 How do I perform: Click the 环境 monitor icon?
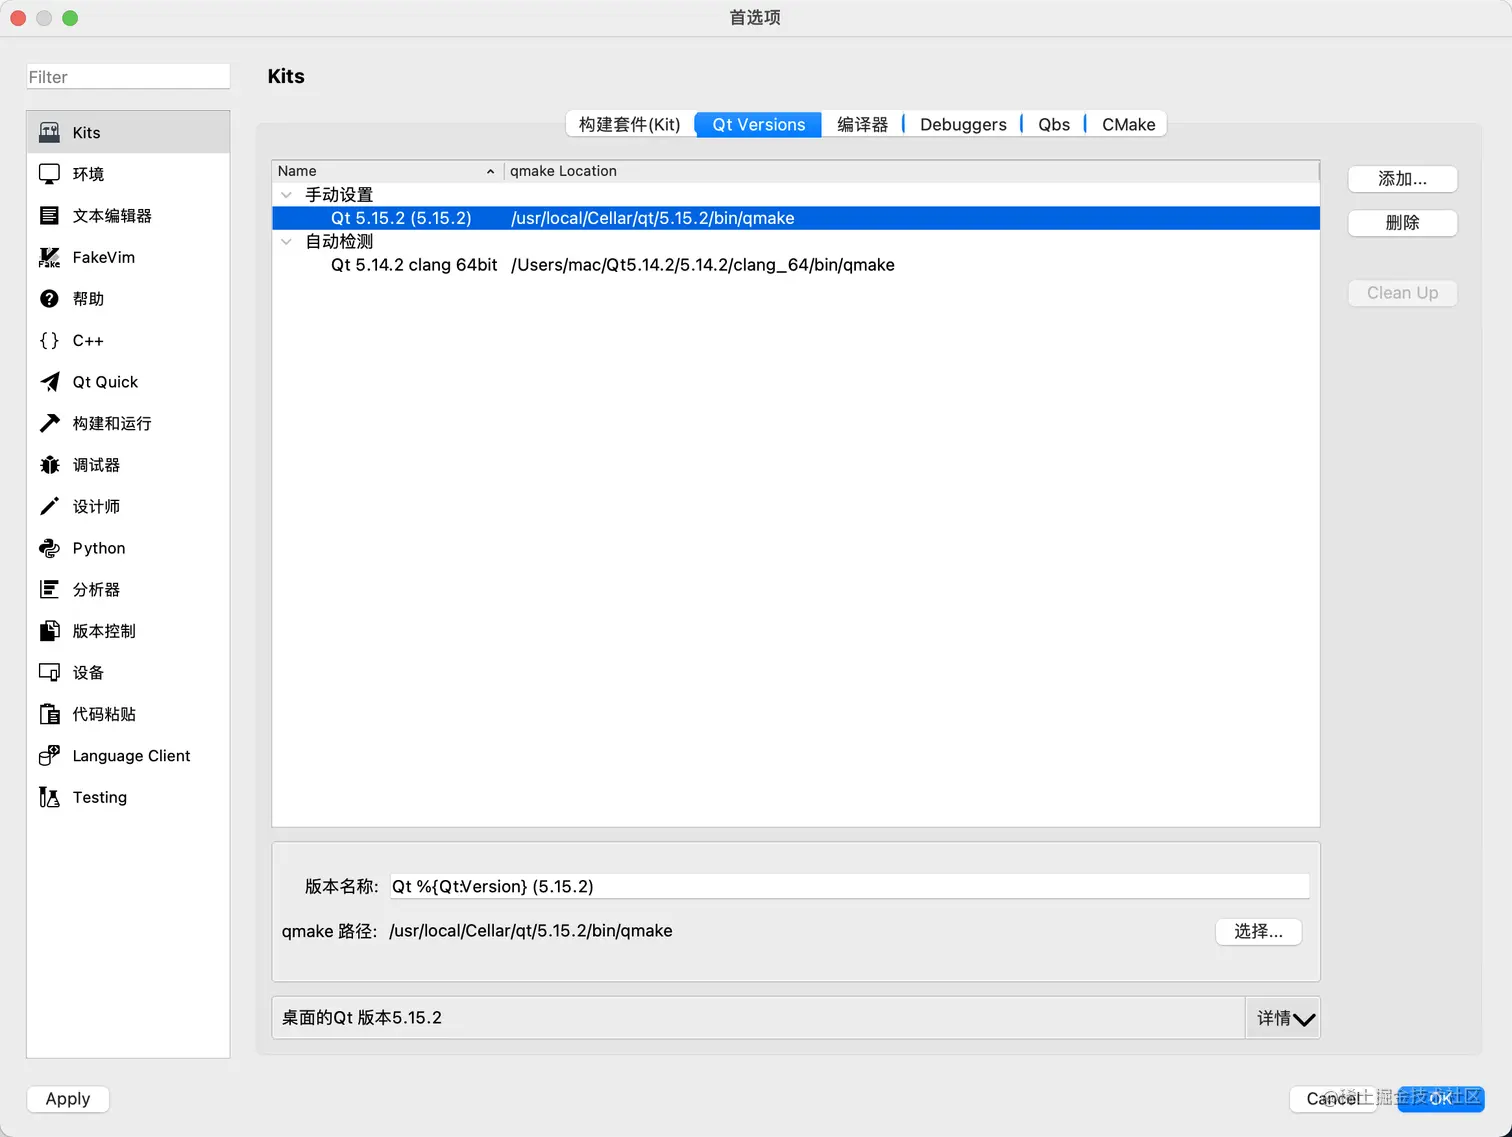pos(49,174)
